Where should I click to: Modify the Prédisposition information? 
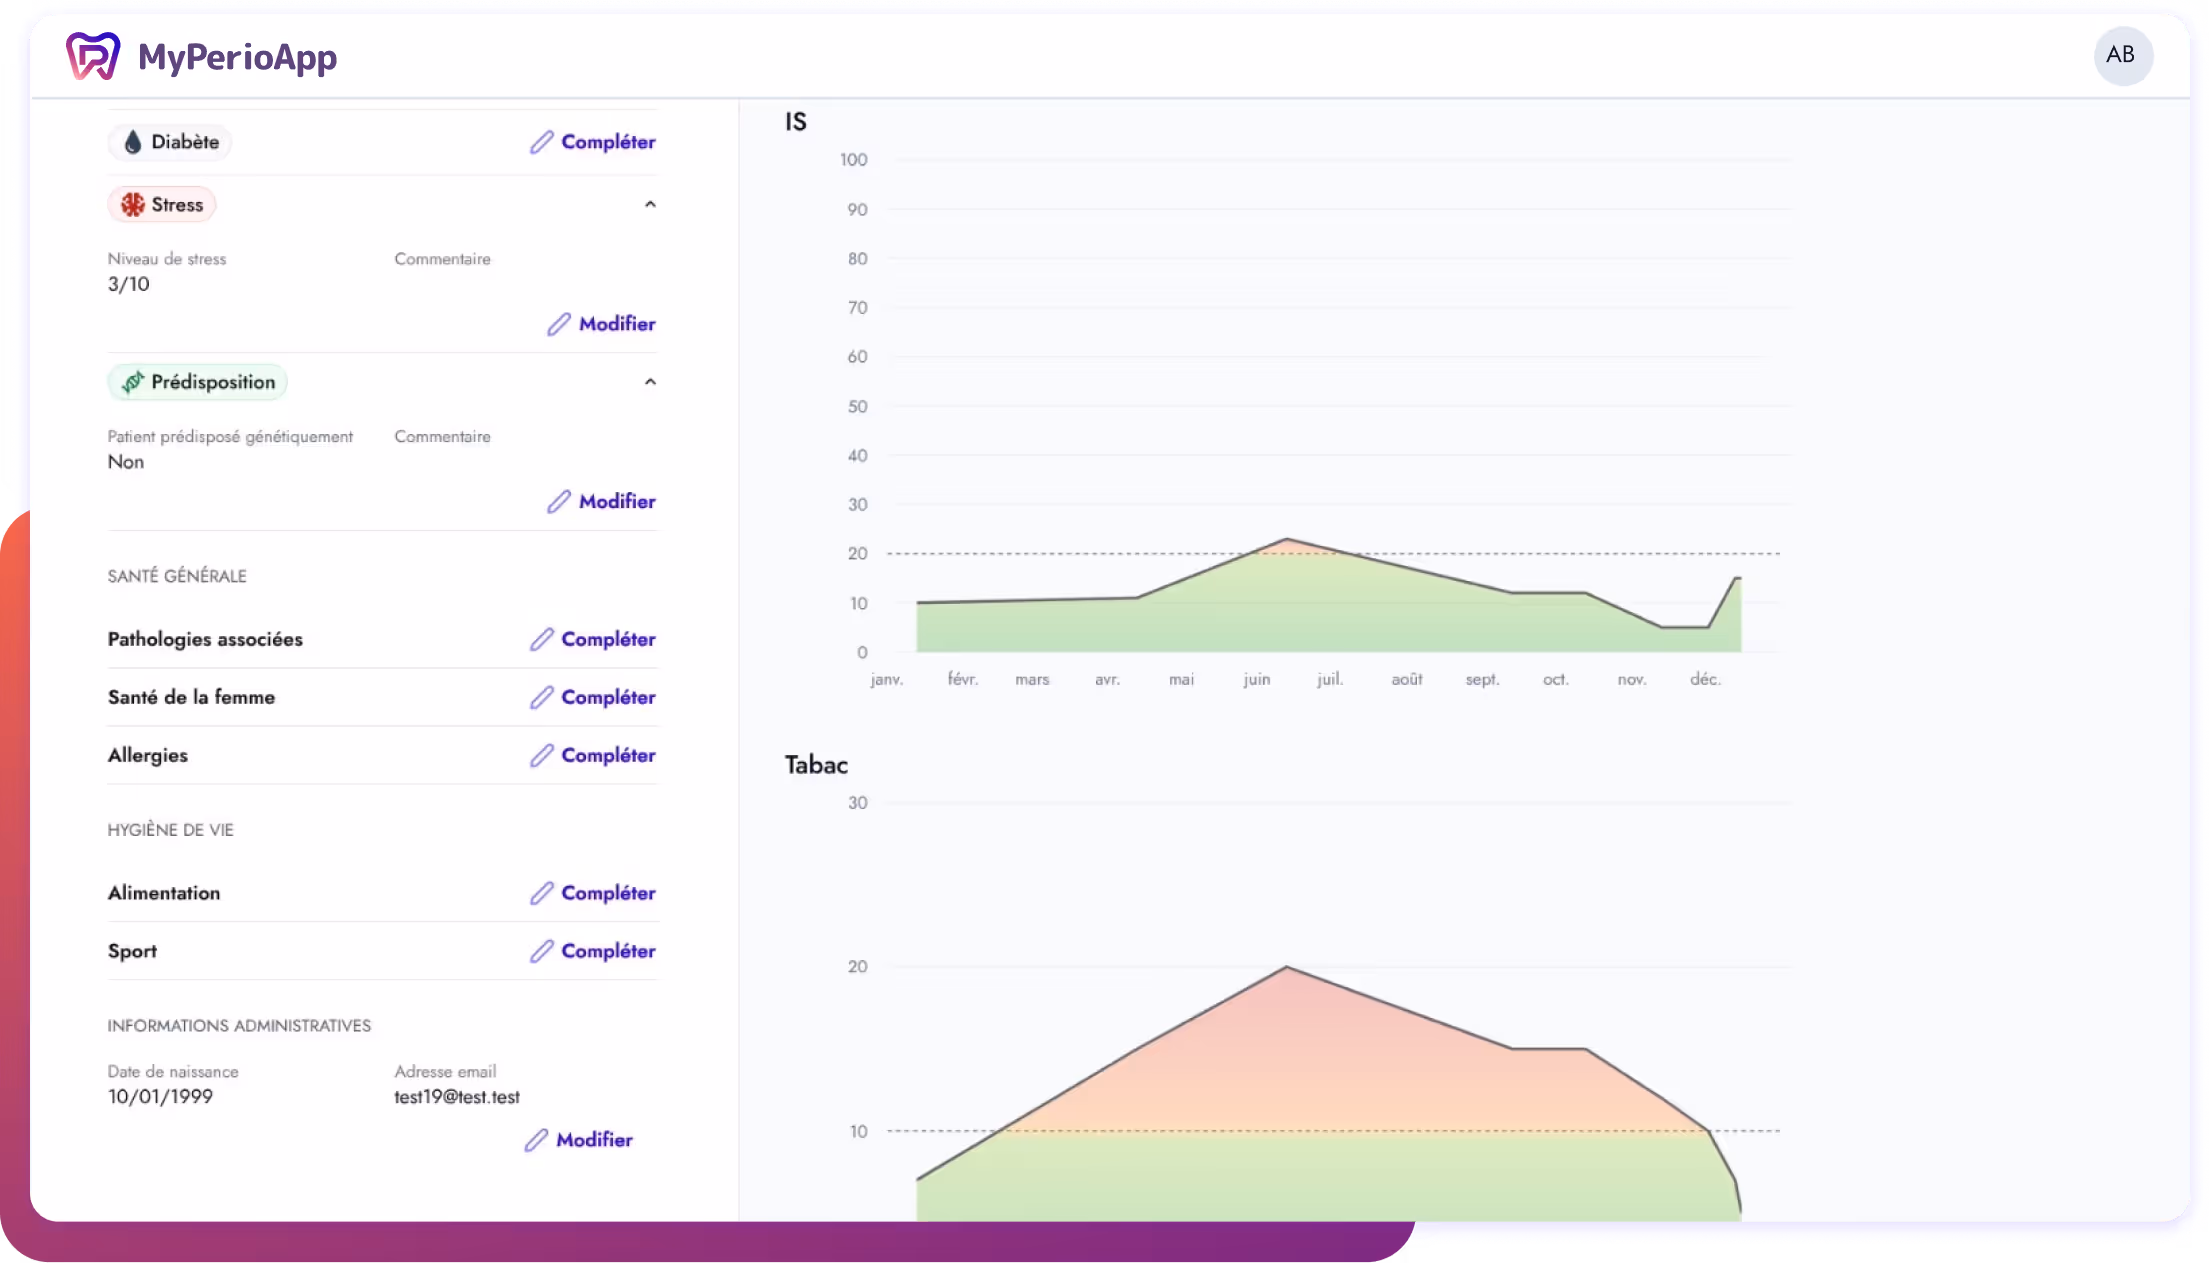pos(616,502)
